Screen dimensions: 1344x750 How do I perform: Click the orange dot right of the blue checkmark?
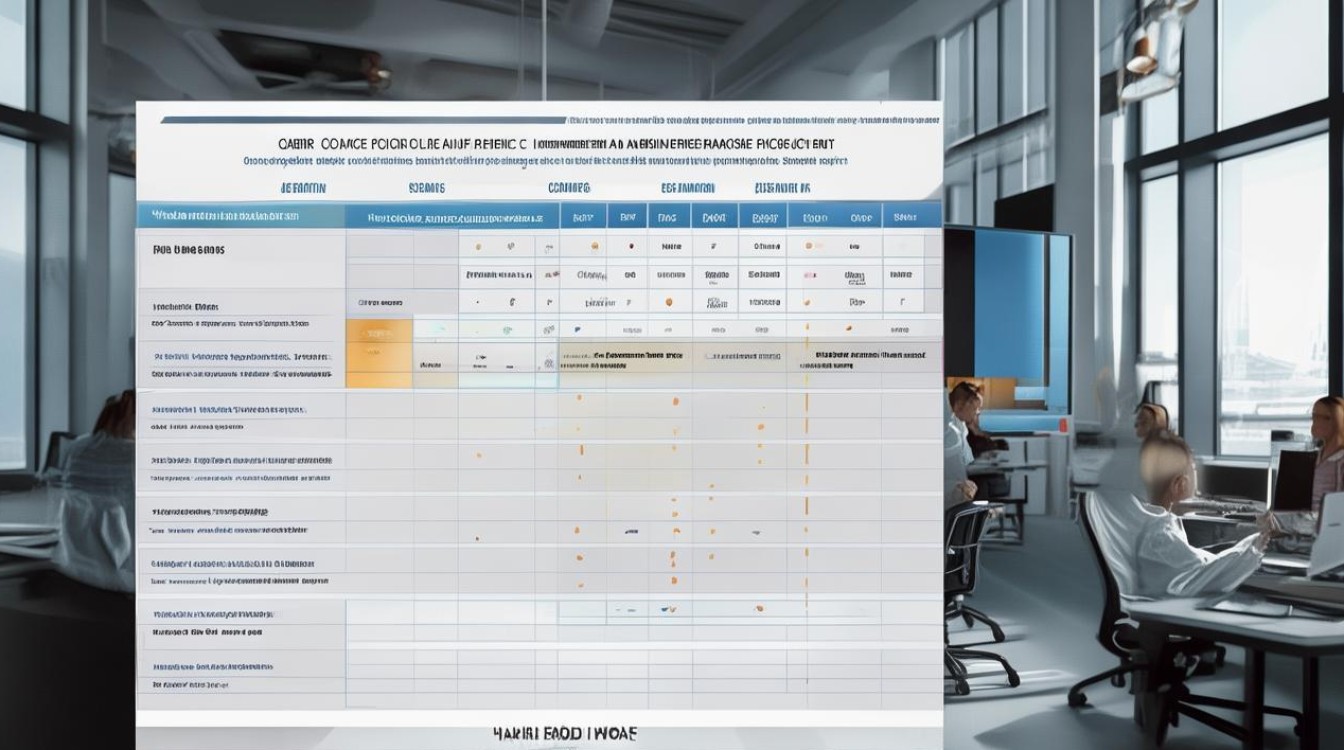click(758, 607)
